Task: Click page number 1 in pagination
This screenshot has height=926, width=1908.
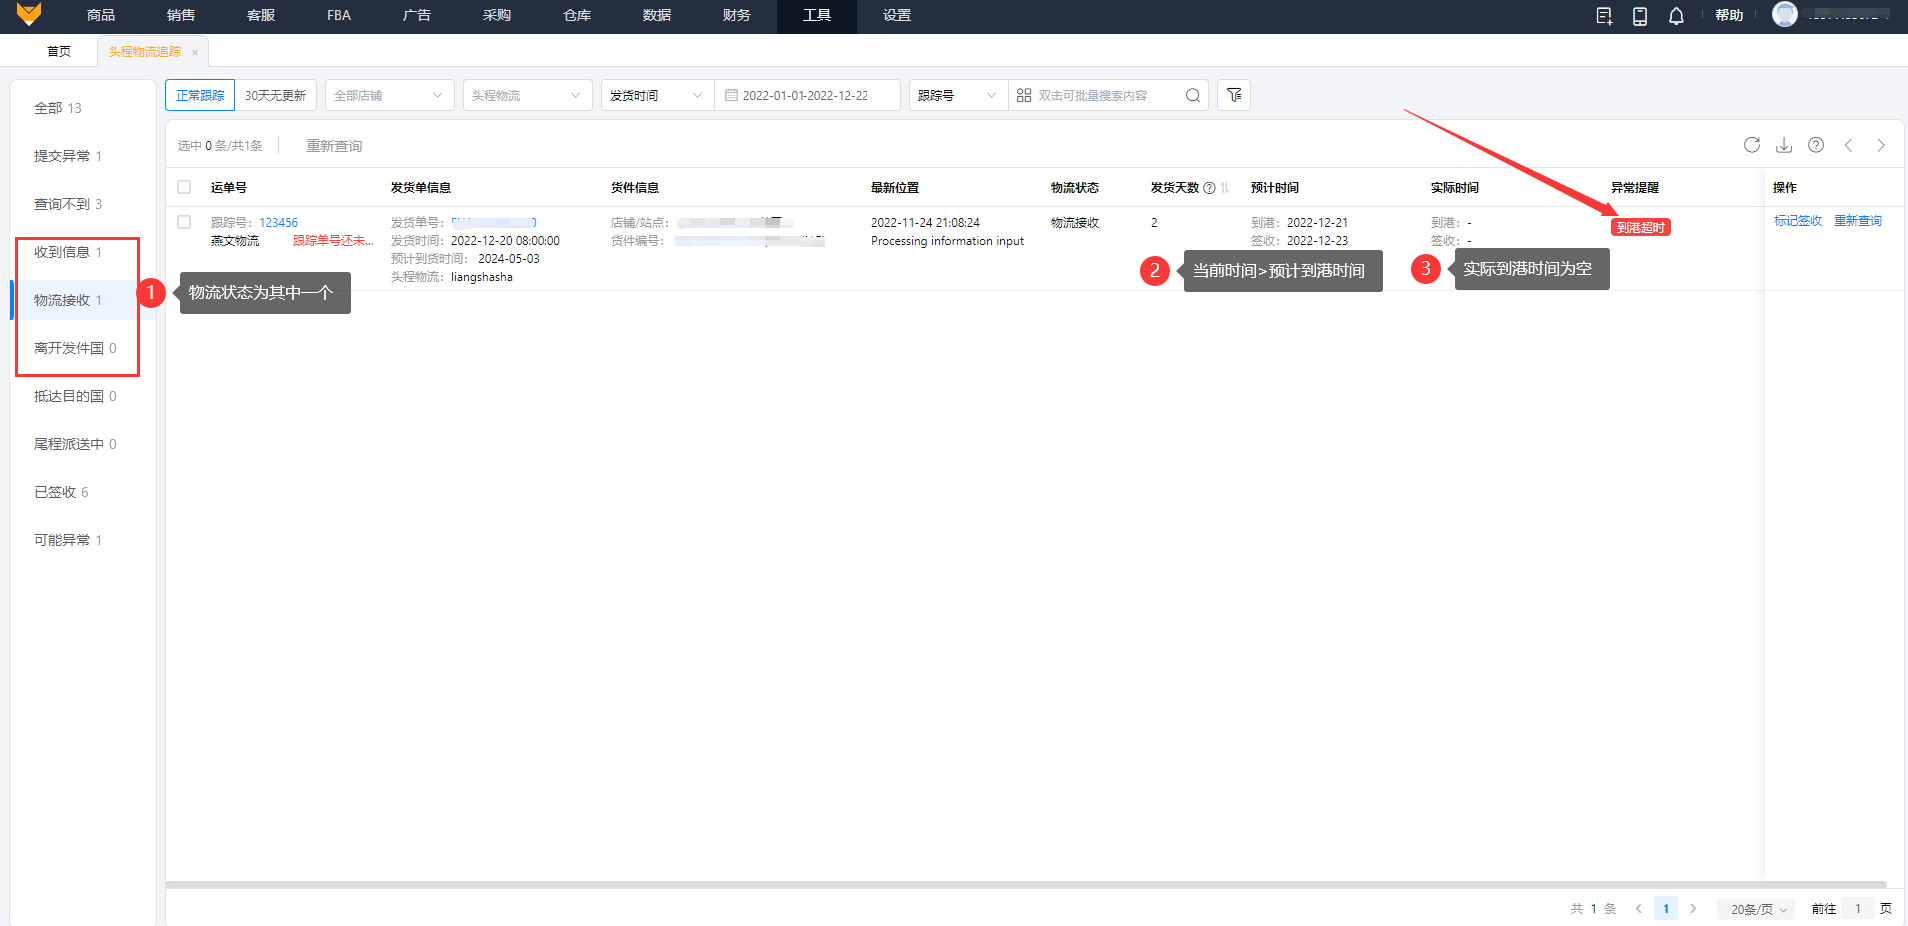Action: pyautogui.click(x=1666, y=909)
